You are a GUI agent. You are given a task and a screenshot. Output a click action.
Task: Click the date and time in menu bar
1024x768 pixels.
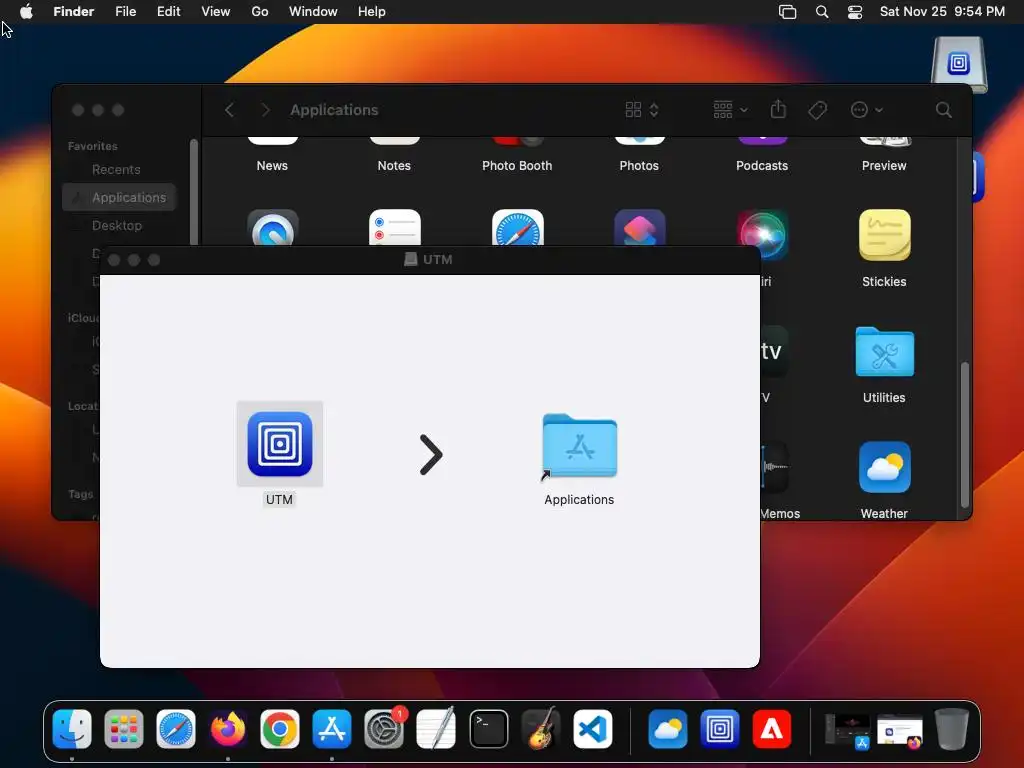click(x=942, y=12)
